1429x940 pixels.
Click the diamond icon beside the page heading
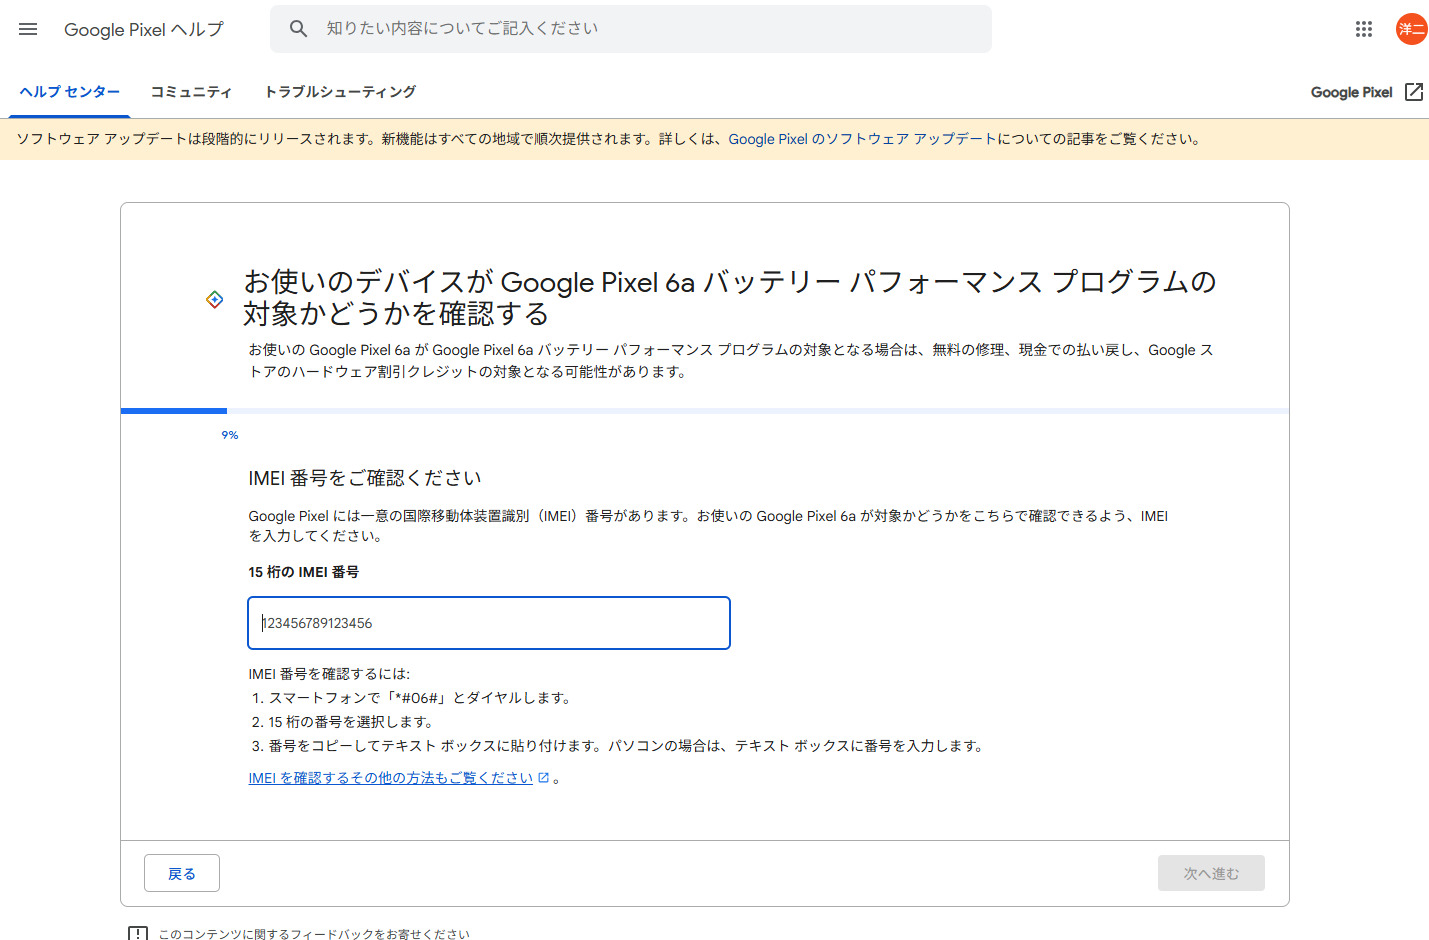[x=215, y=299]
